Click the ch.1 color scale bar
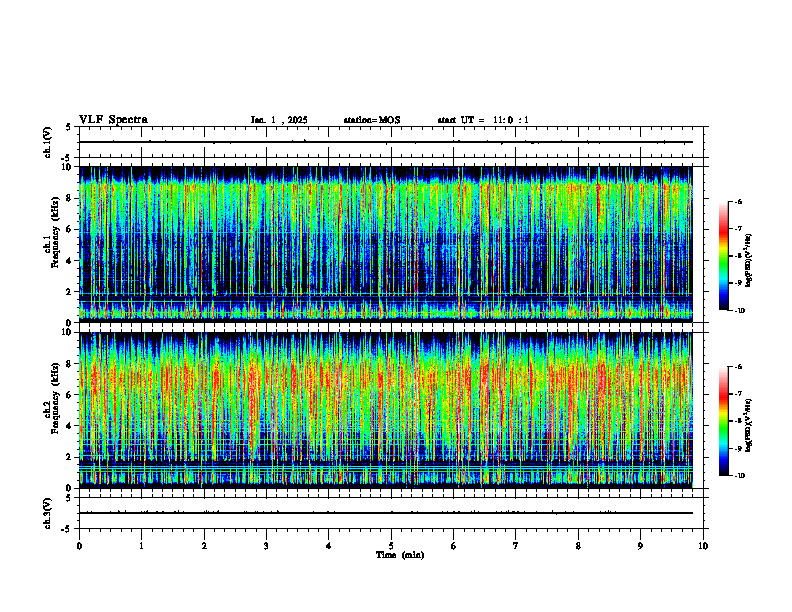The image size is (792, 612). coord(723,256)
